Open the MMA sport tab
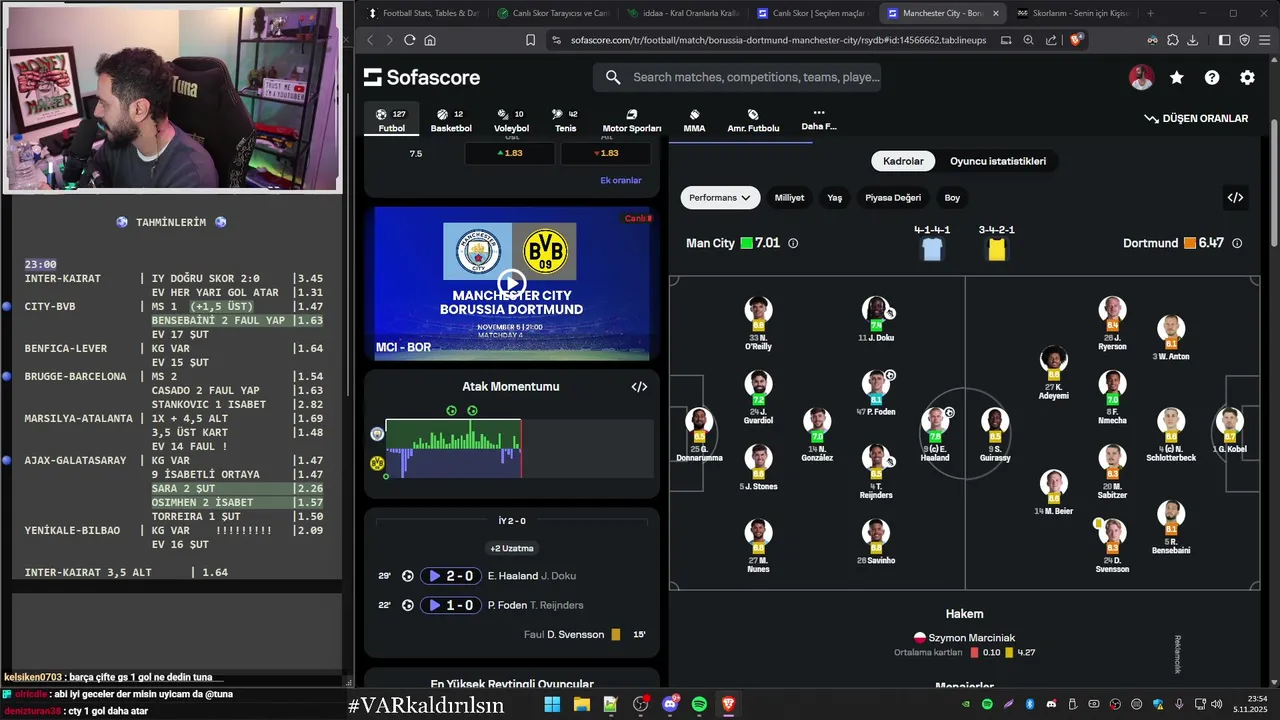1280x720 pixels. coord(694,121)
